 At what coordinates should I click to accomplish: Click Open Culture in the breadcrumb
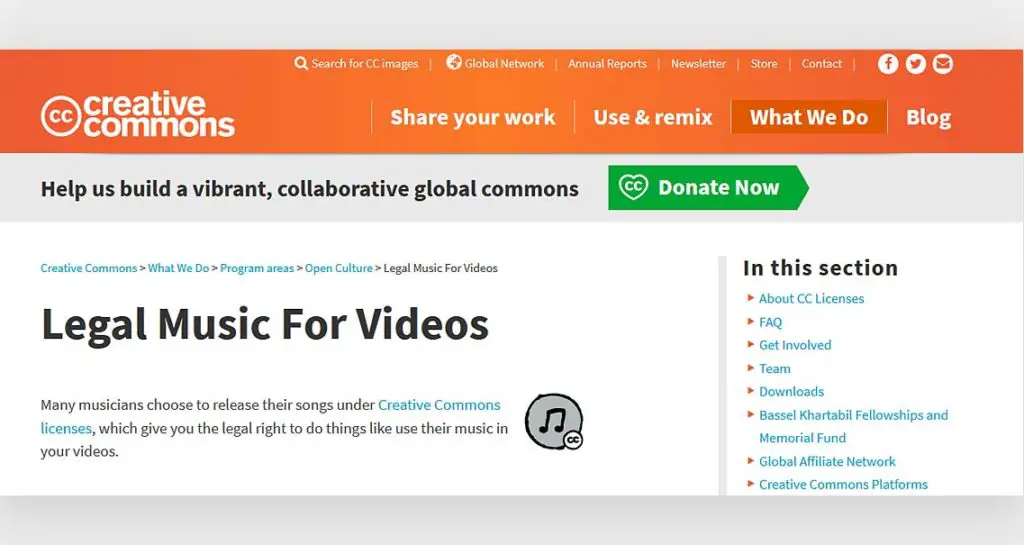[x=338, y=268]
